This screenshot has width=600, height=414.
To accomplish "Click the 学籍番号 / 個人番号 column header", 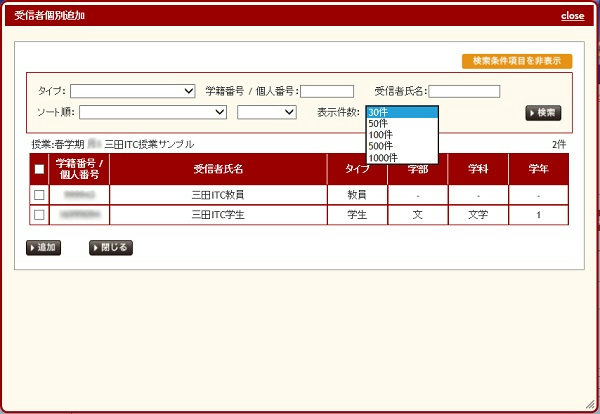I will (79, 169).
